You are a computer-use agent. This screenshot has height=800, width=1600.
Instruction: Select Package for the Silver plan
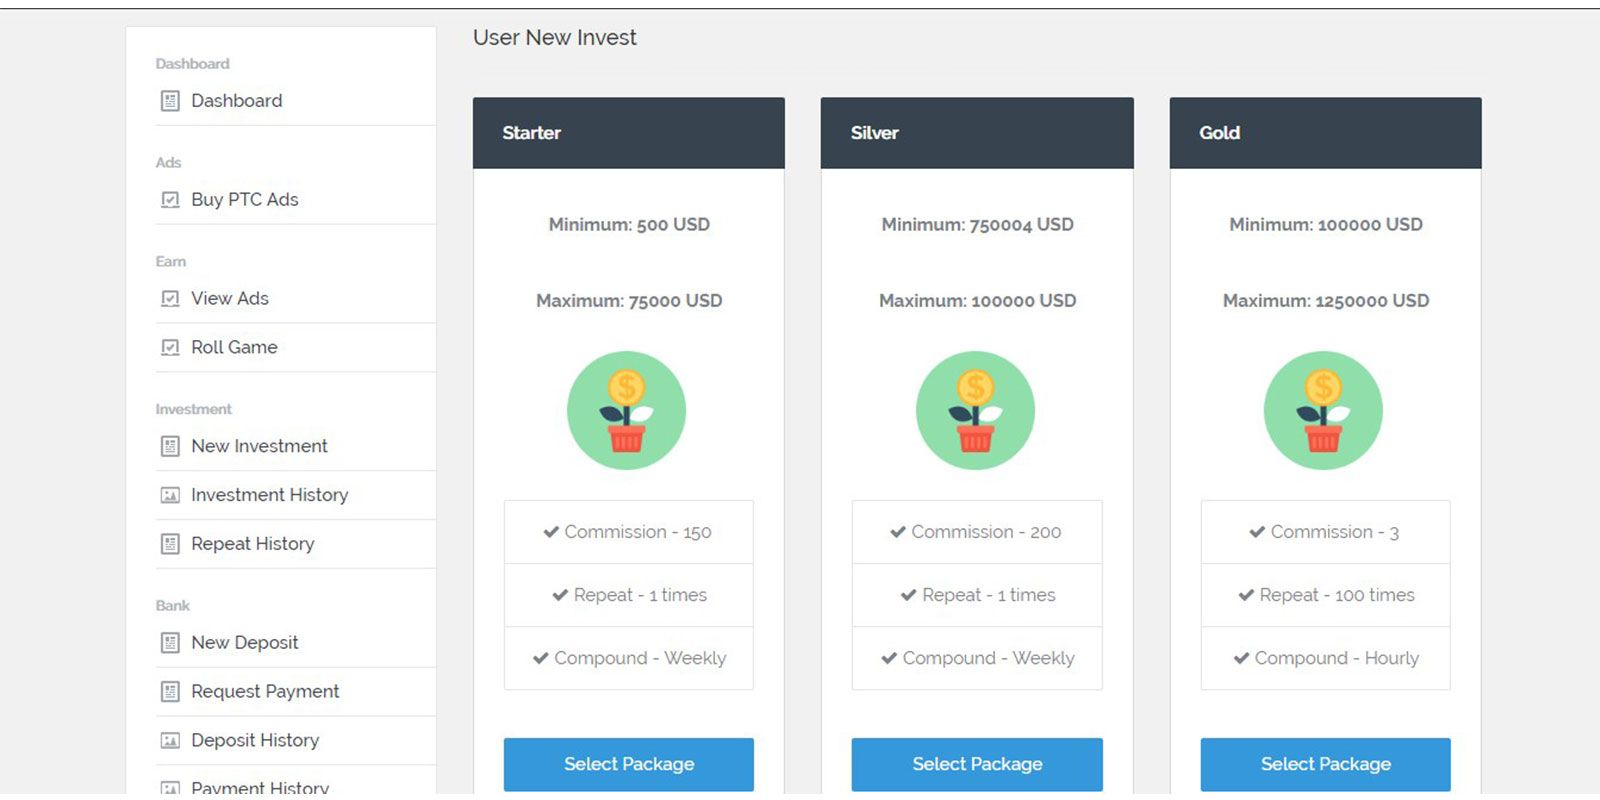click(977, 765)
